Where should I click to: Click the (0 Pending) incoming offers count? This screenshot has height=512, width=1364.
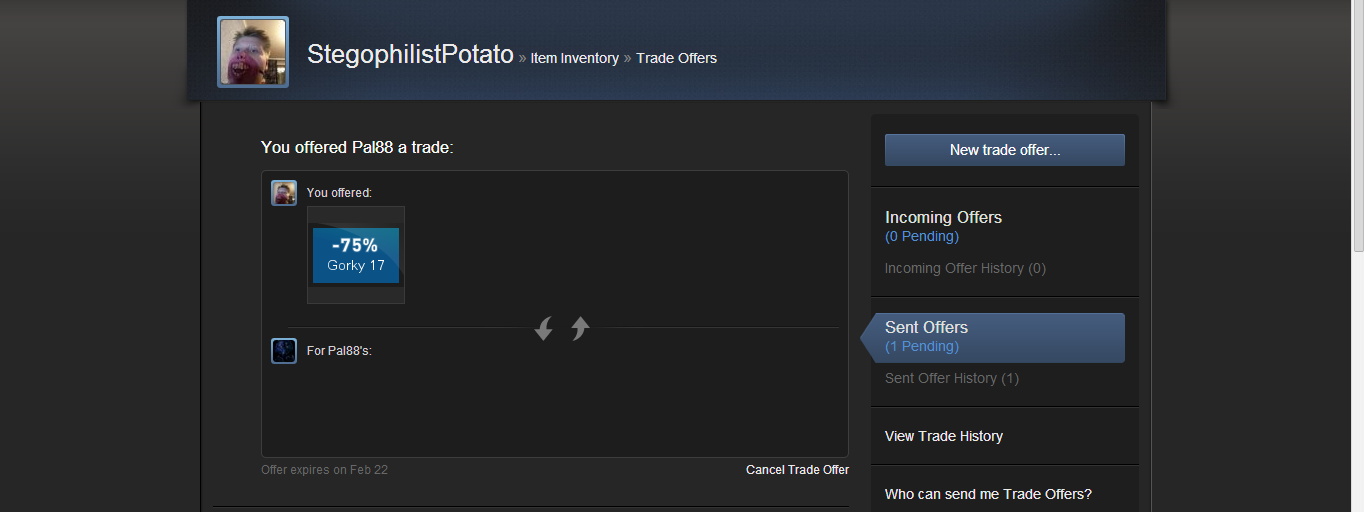(922, 236)
